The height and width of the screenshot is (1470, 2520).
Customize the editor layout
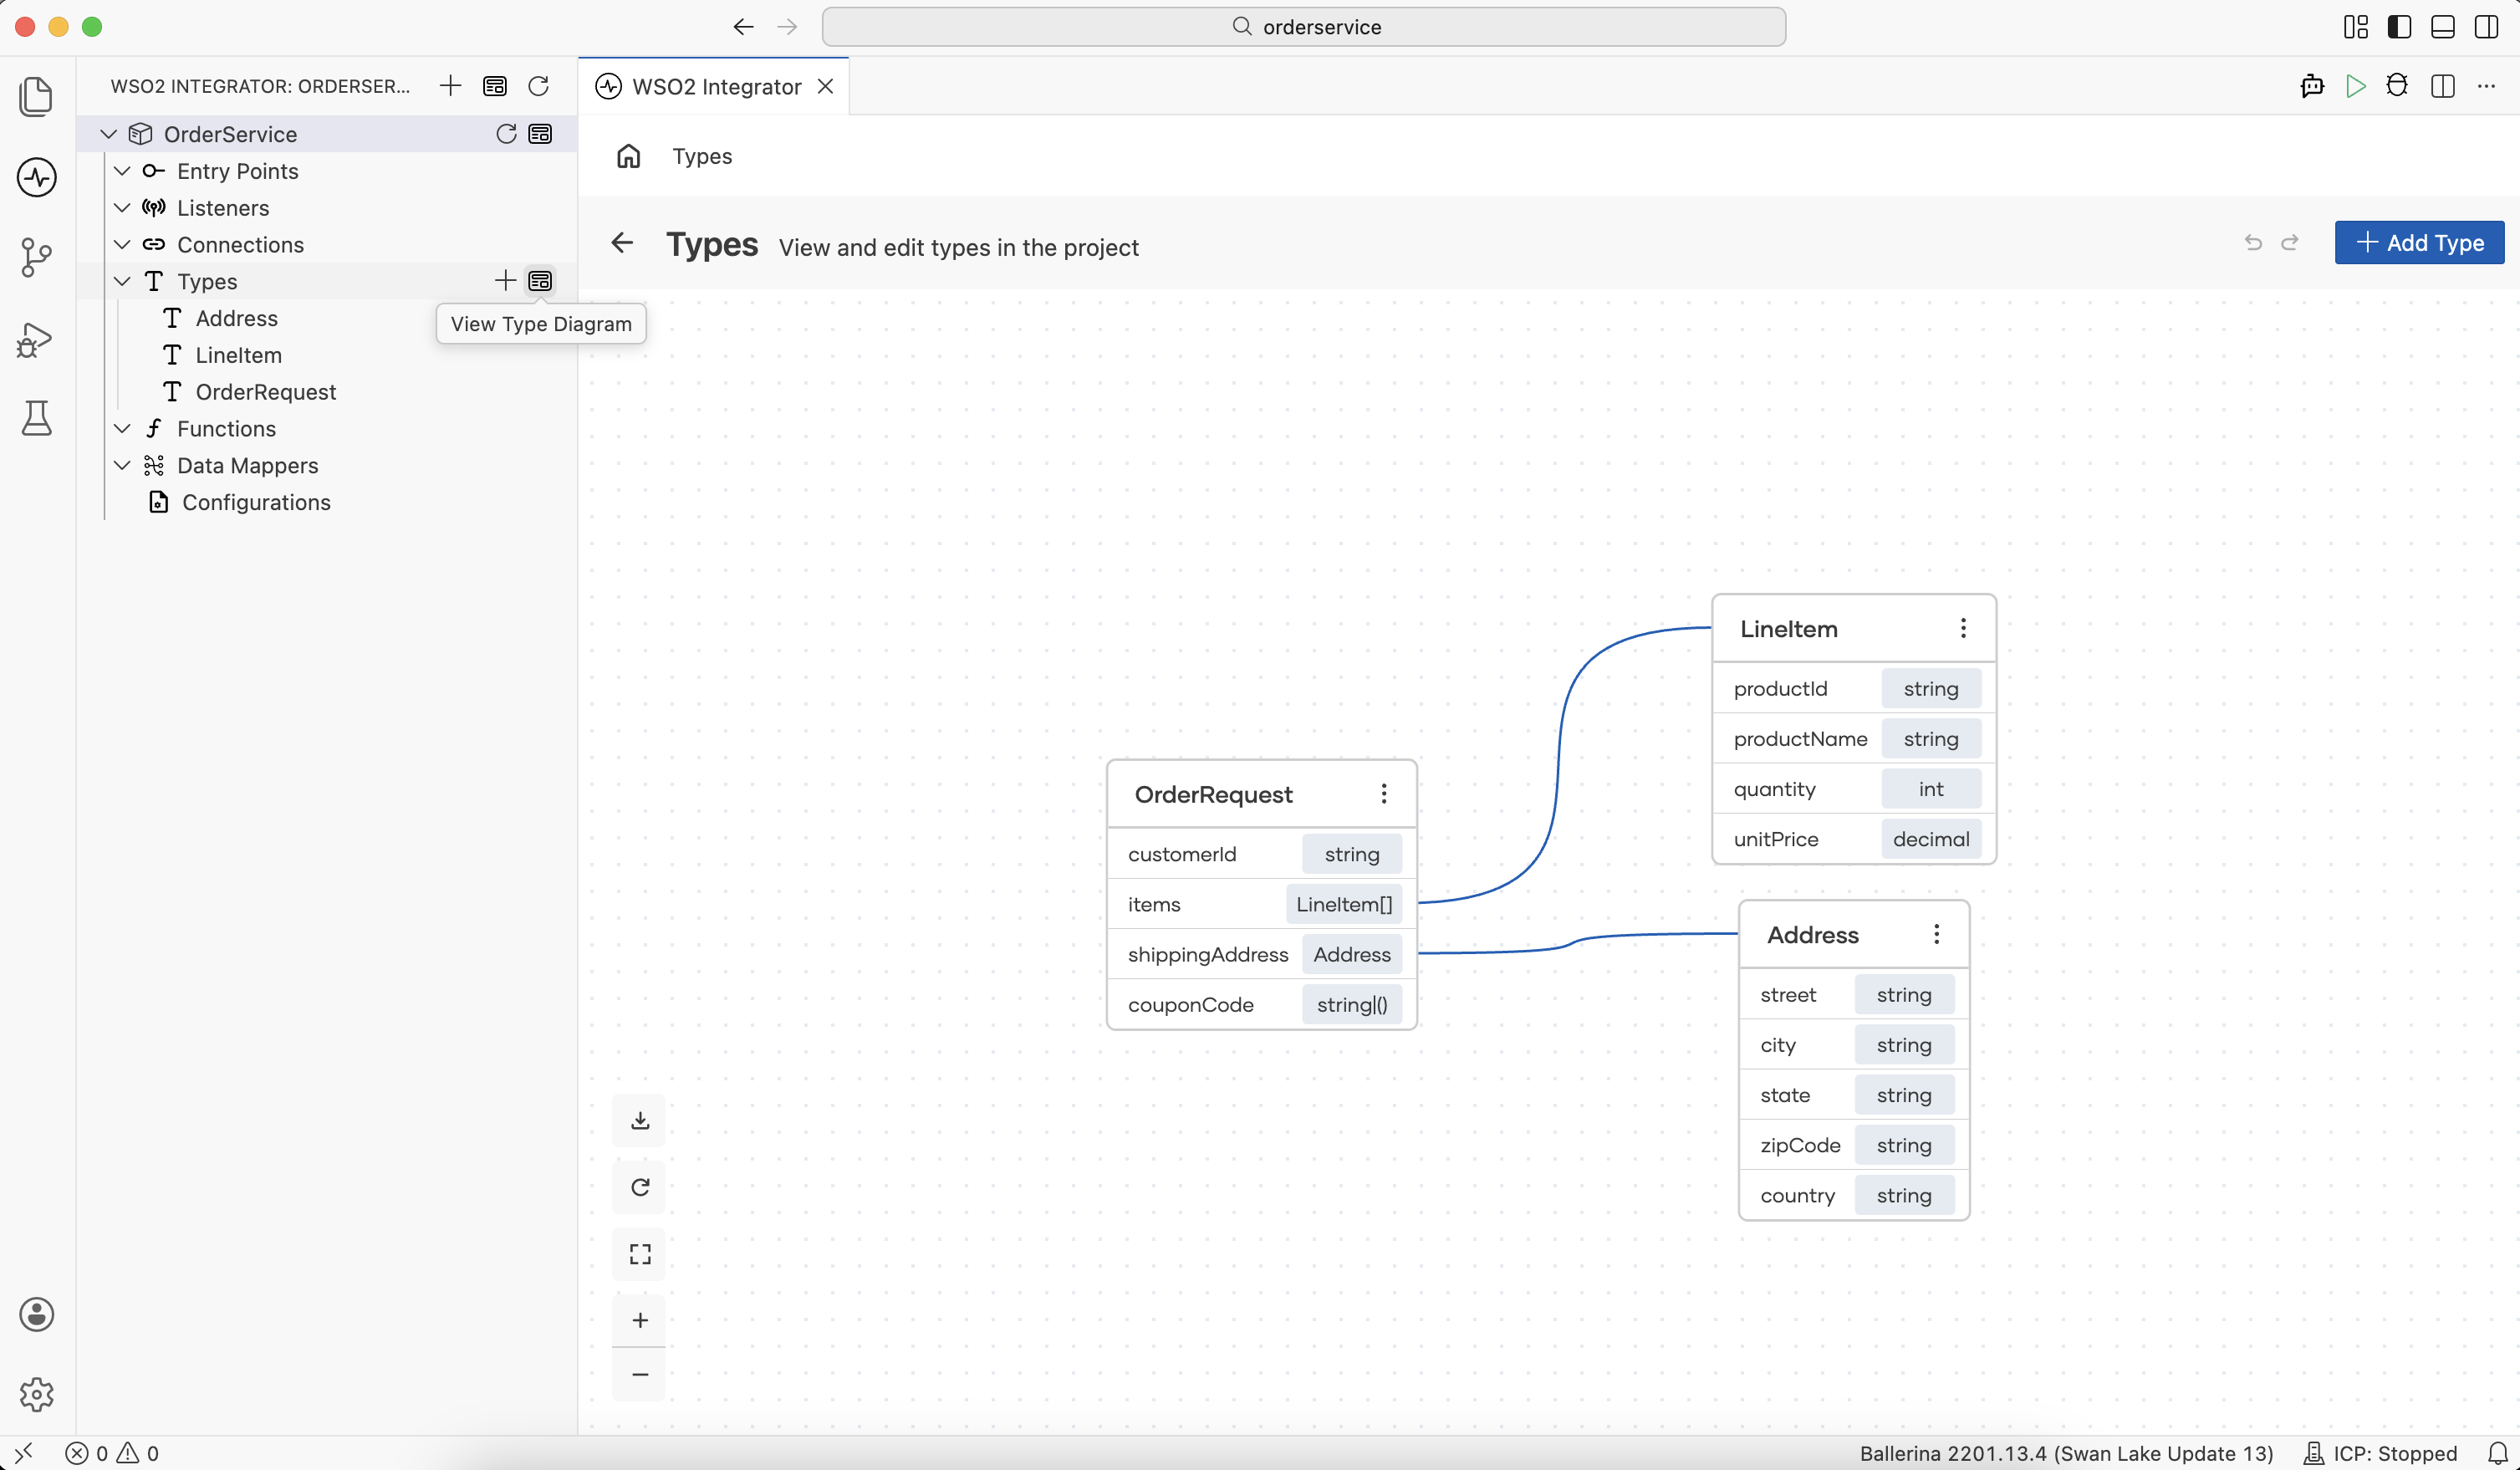tap(2355, 27)
